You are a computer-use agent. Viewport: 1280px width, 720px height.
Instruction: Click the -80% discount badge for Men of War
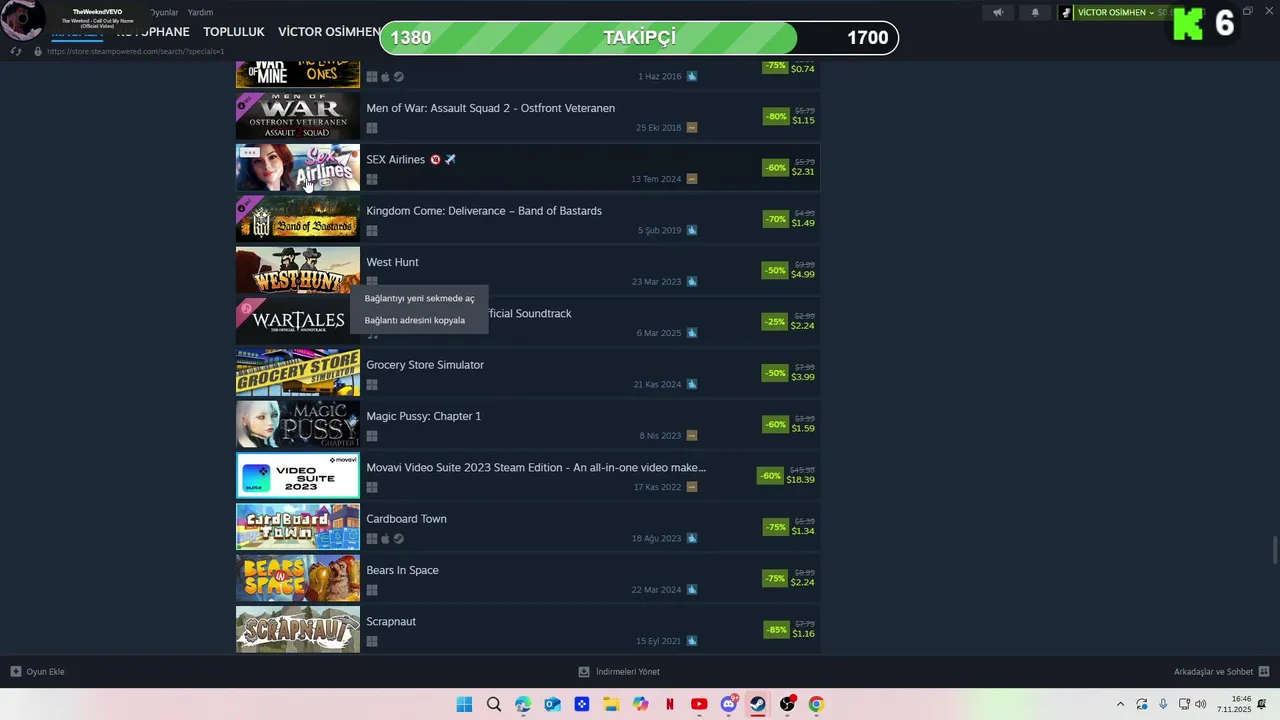click(776, 116)
